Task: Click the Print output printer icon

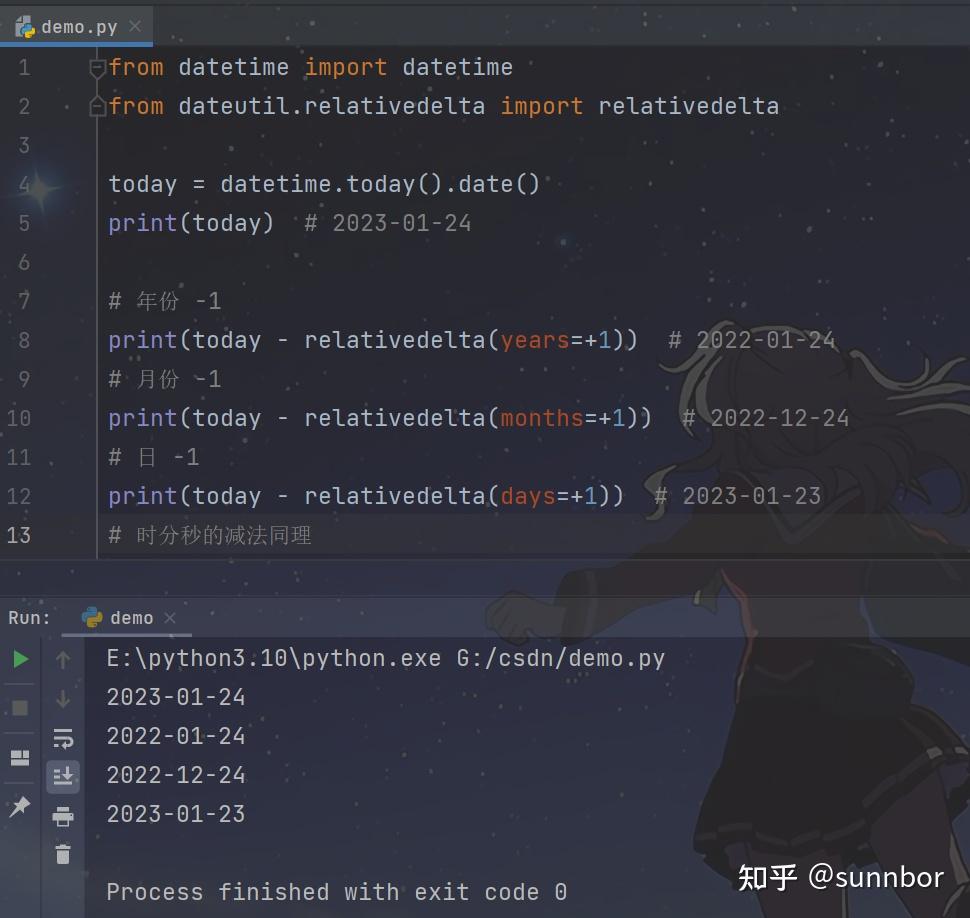Action: coord(63,817)
